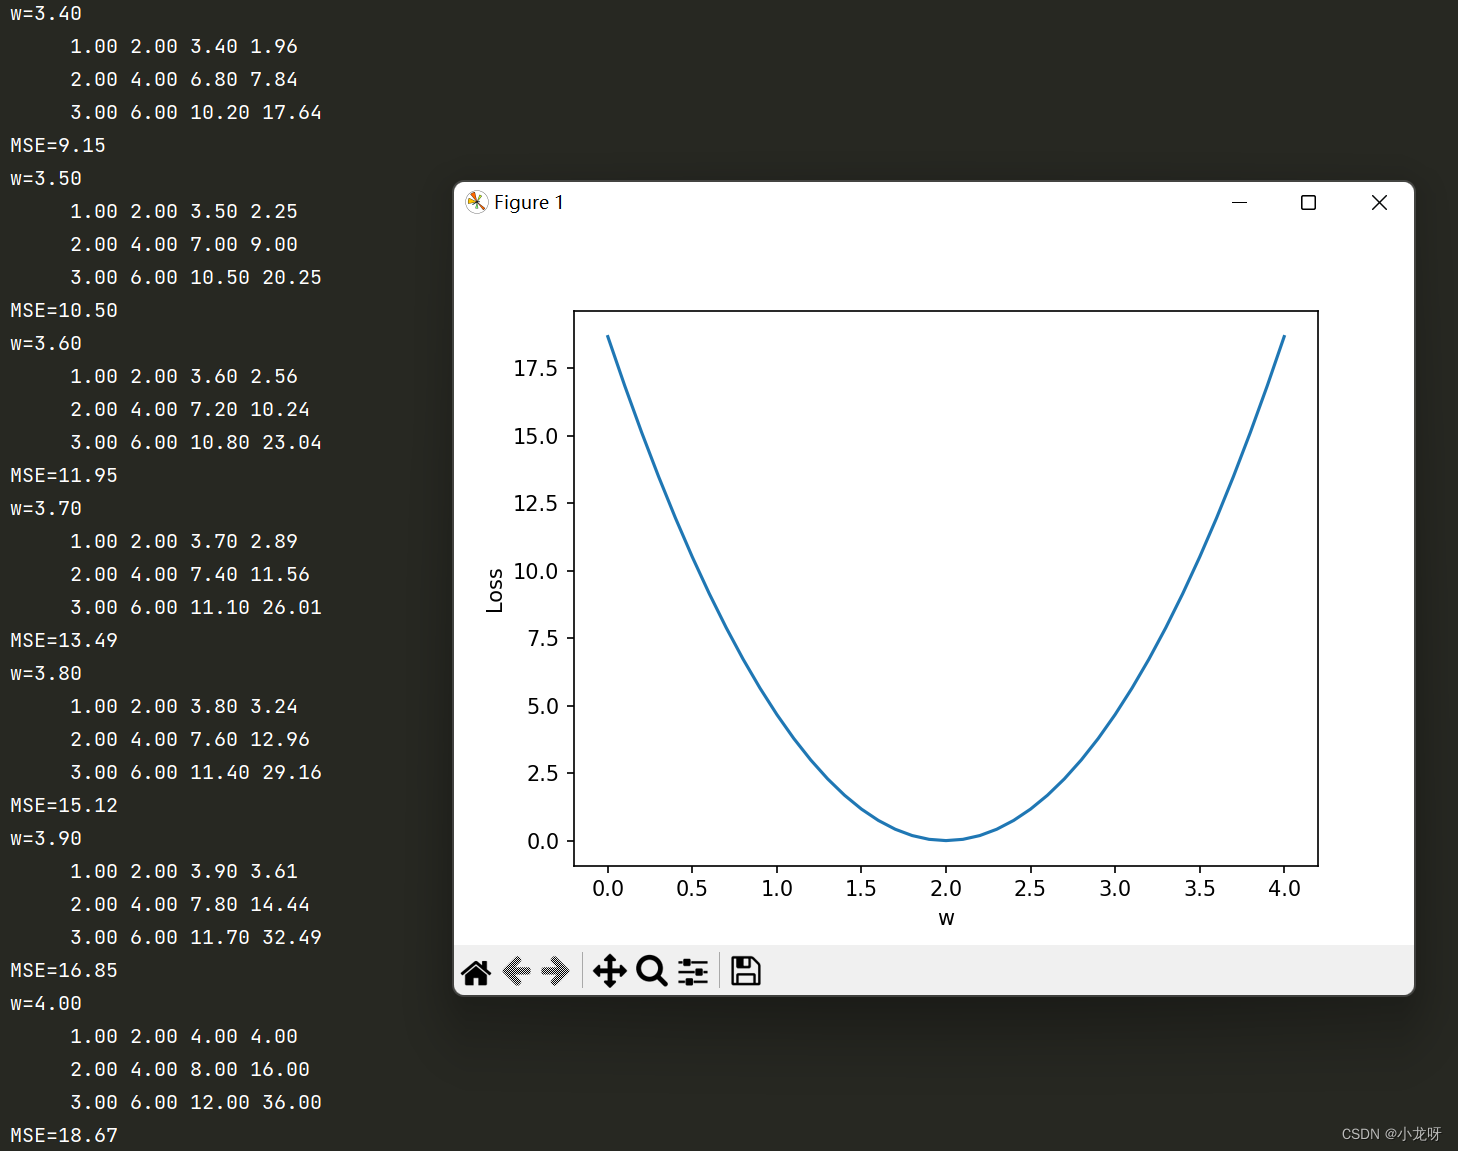Click y-axis tick label 10.0
This screenshot has width=1458, height=1151.
(536, 572)
